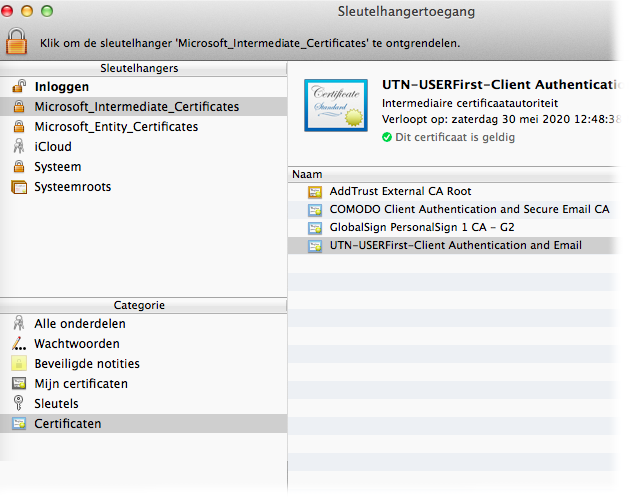Viewport: 629px width, 503px height.
Task: Click the 'Verloopt op' expiry date text
Action: pos(501,120)
